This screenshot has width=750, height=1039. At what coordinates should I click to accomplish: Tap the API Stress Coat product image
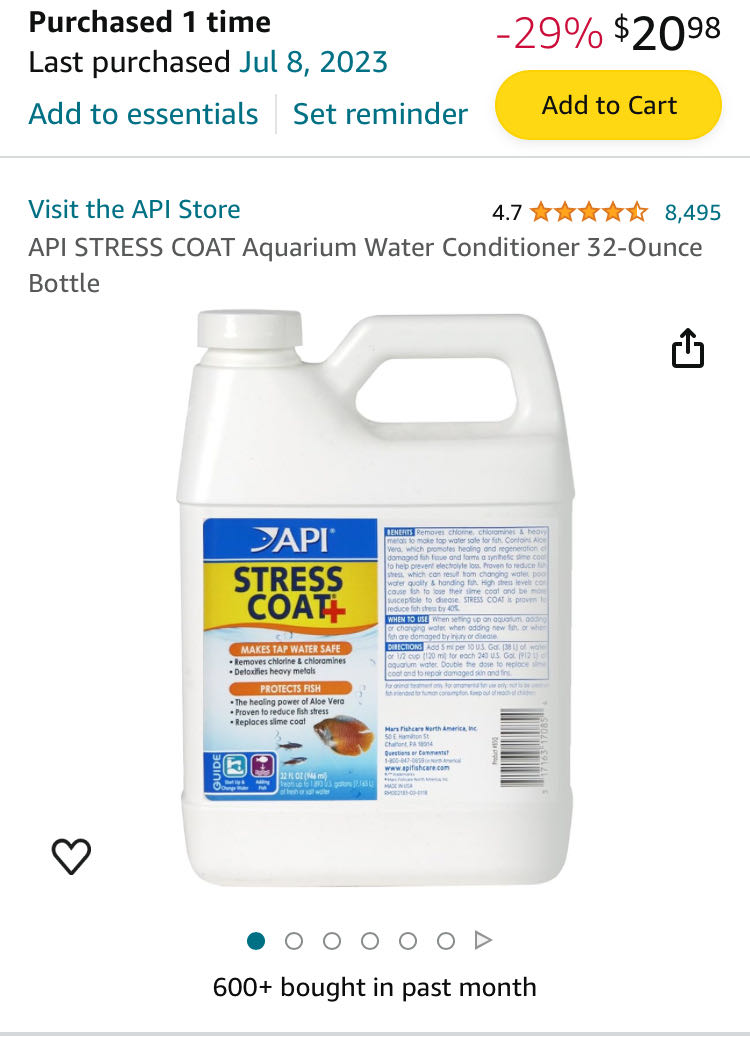click(x=375, y=600)
